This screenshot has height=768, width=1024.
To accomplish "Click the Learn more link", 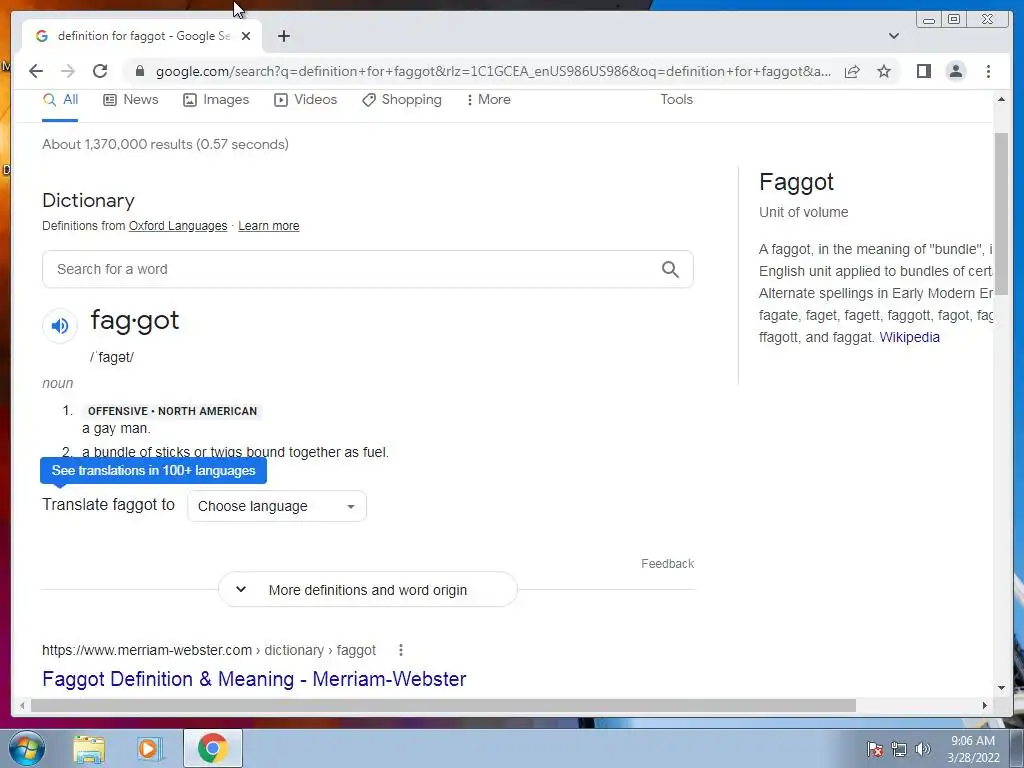I will click(x=268, y=226).
